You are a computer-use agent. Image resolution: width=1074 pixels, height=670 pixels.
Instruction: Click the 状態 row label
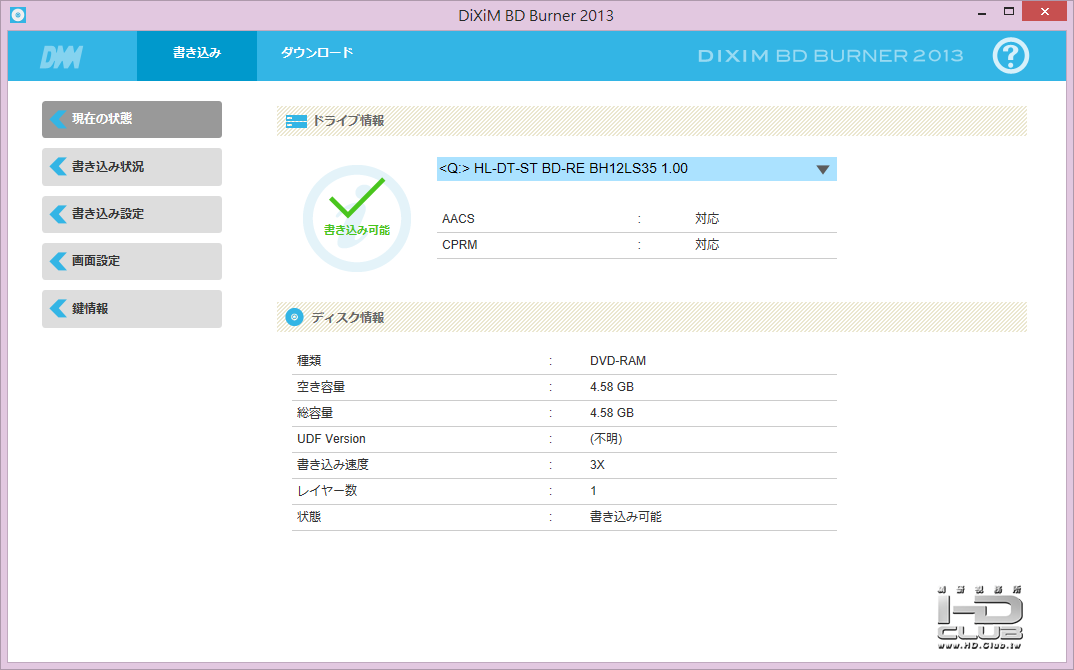click(309, 517)
